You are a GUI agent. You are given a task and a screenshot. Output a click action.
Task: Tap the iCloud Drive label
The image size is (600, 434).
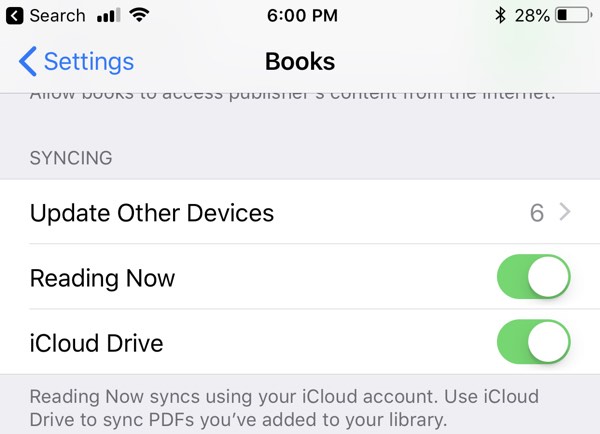pyautogui.click(x=96, y=343)
